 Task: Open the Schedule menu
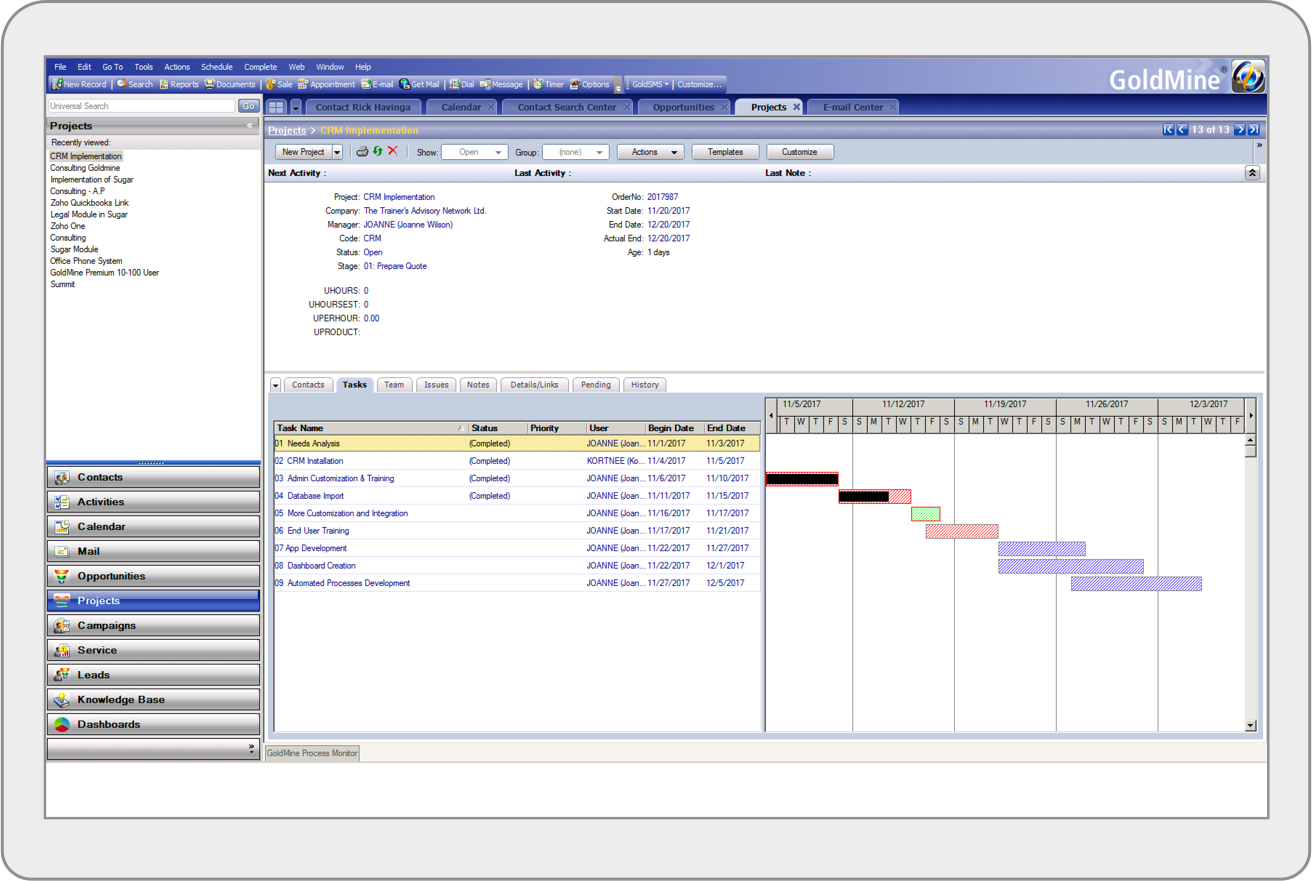pyautogui.click(x=216, y=67)
